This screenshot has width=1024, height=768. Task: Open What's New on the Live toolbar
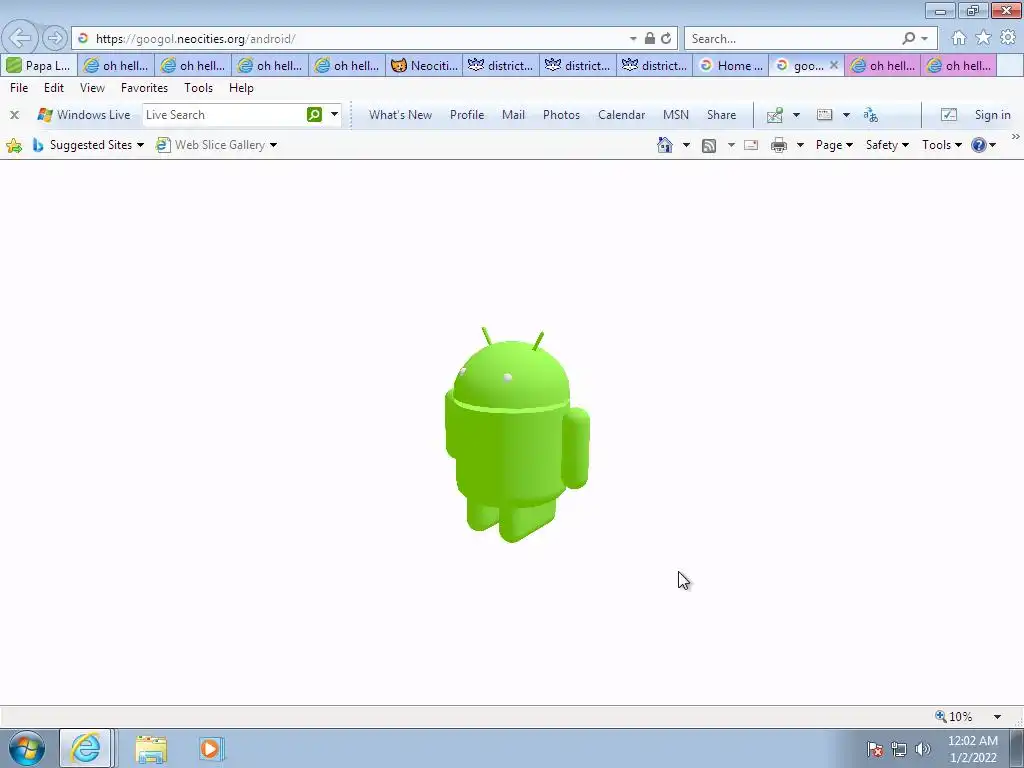click(x=400, y=115)
